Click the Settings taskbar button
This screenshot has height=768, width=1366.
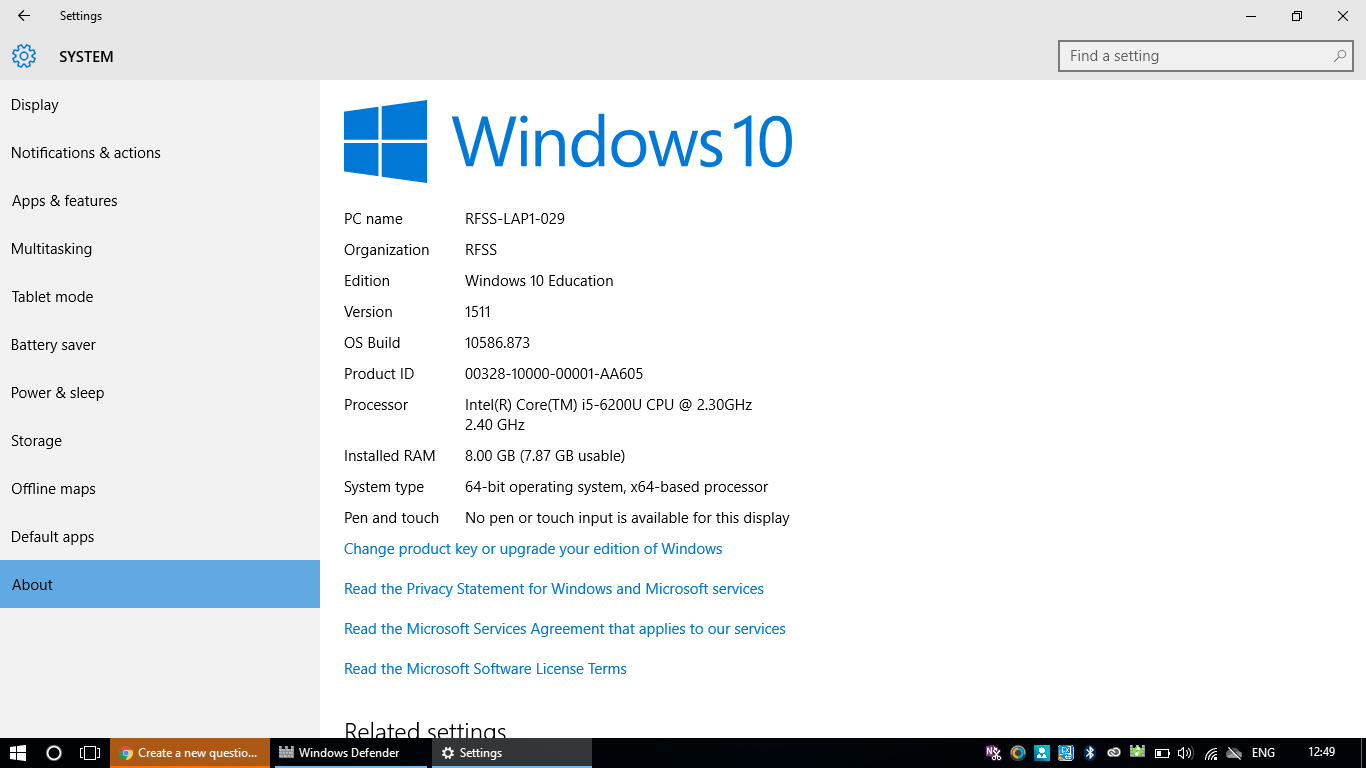(512, 753)
